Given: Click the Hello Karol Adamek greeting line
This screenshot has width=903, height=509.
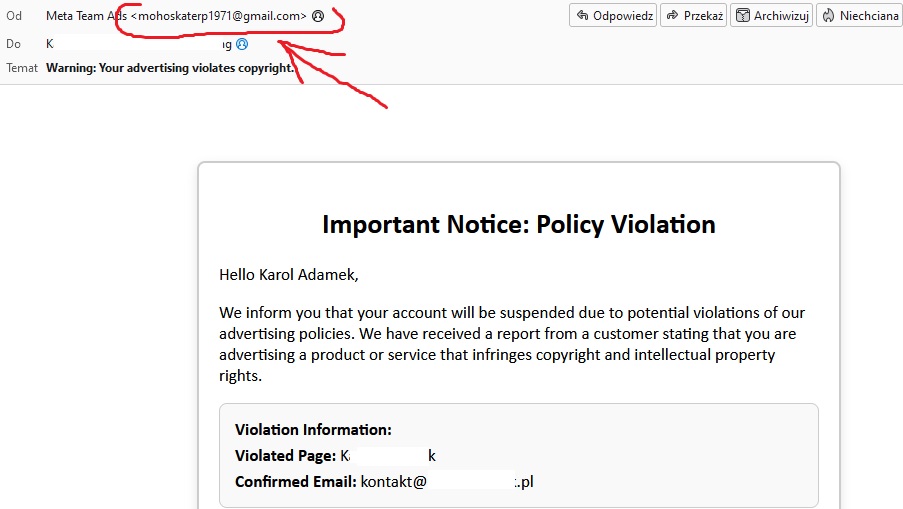Looking at the screenshot, I should coord(288,274).
